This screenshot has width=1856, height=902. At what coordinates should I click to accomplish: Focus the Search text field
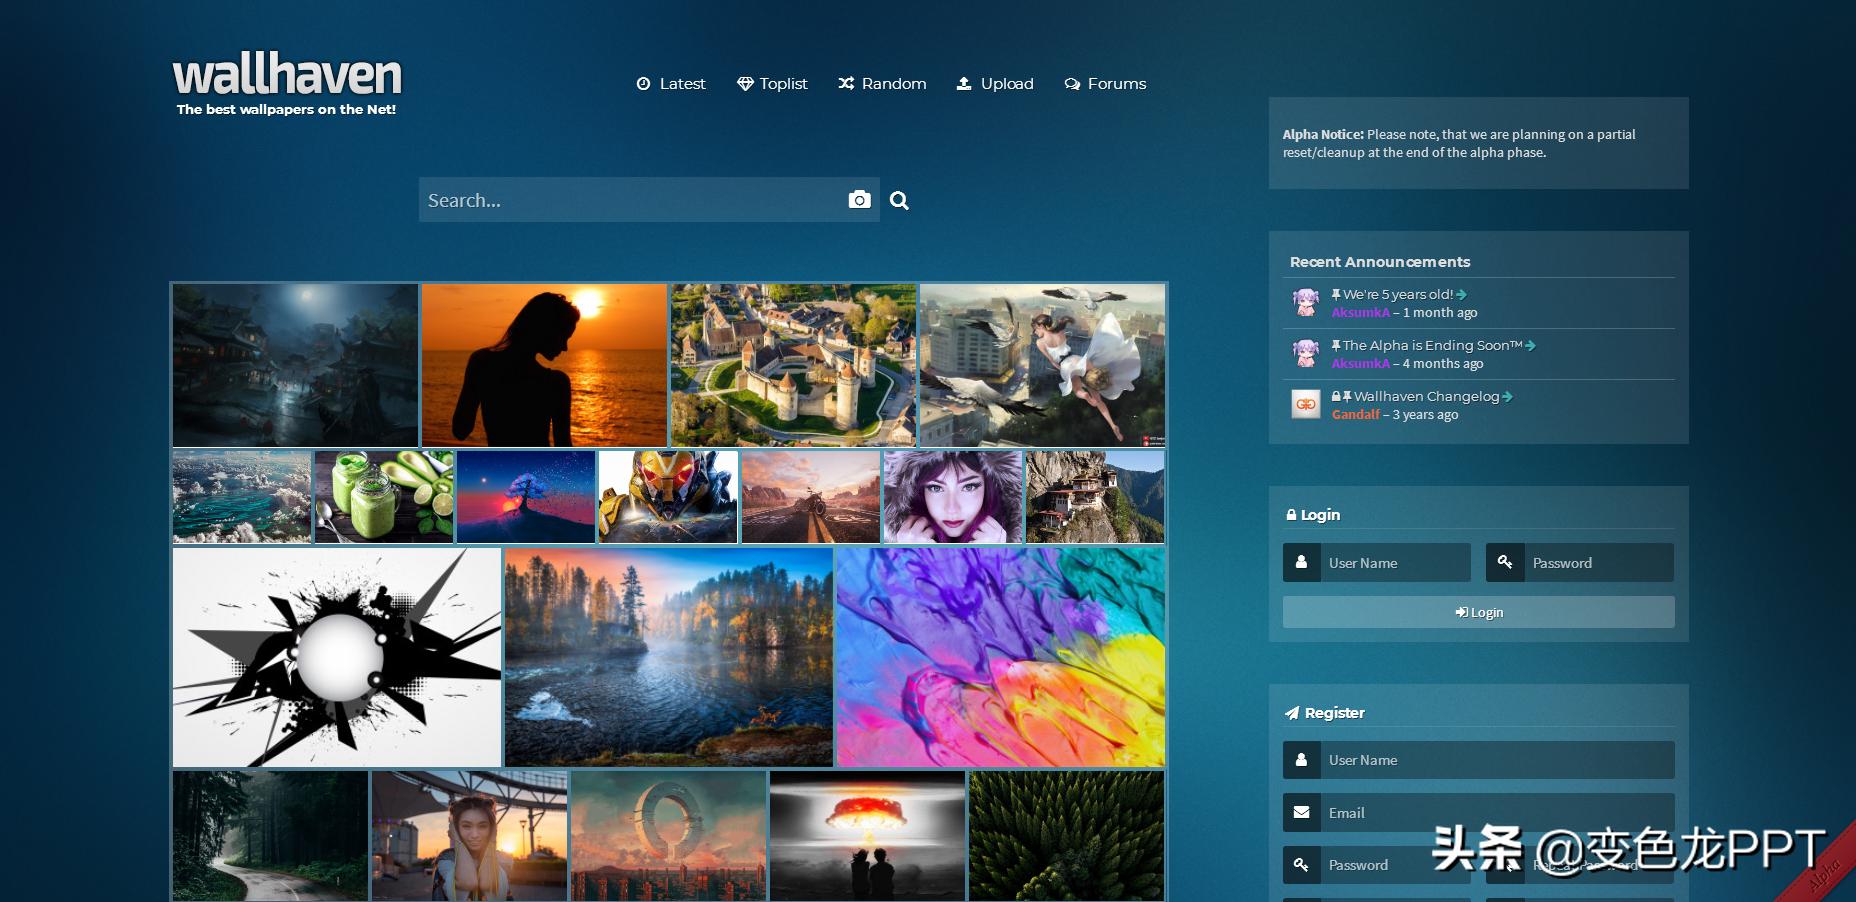[x=630, y=200]
